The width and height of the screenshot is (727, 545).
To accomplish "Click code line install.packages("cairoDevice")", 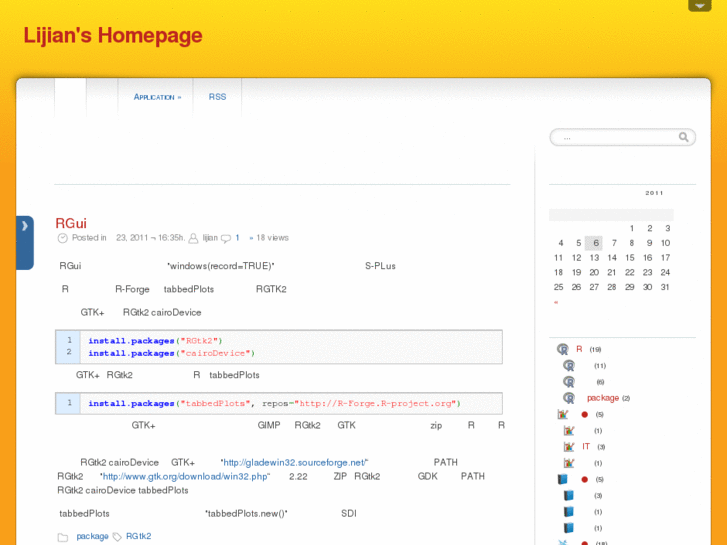I will (x=172, y=353).
